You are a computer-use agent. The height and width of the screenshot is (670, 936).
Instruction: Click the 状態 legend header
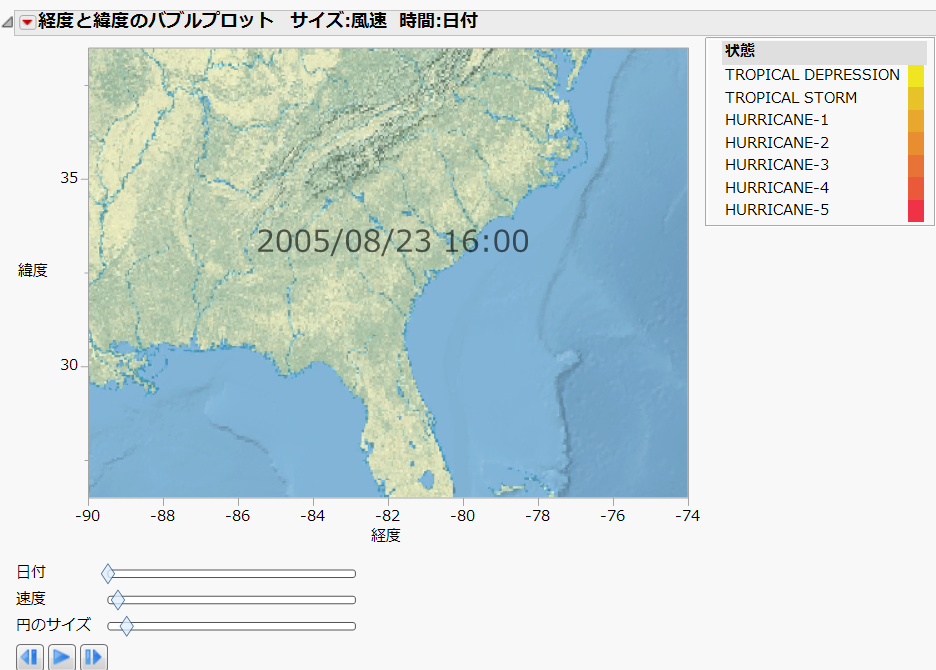click(x=741, y=52)
